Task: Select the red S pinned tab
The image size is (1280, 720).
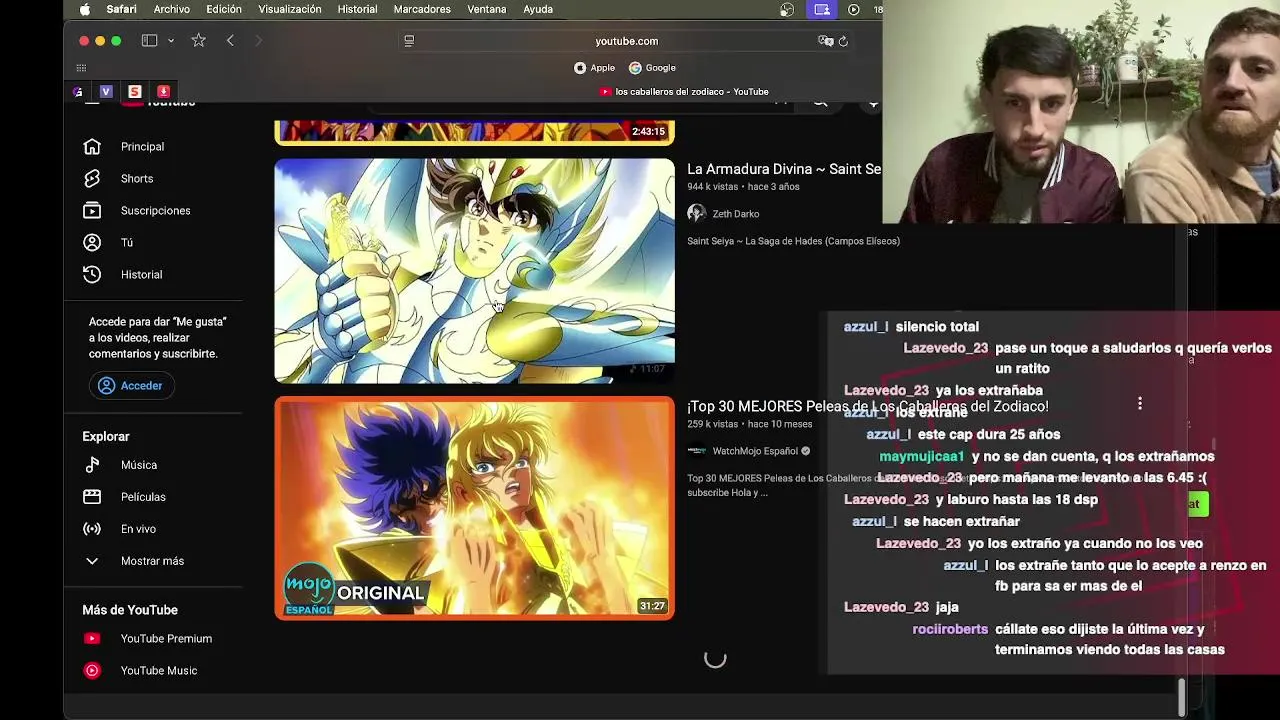Action: point(135,92)
